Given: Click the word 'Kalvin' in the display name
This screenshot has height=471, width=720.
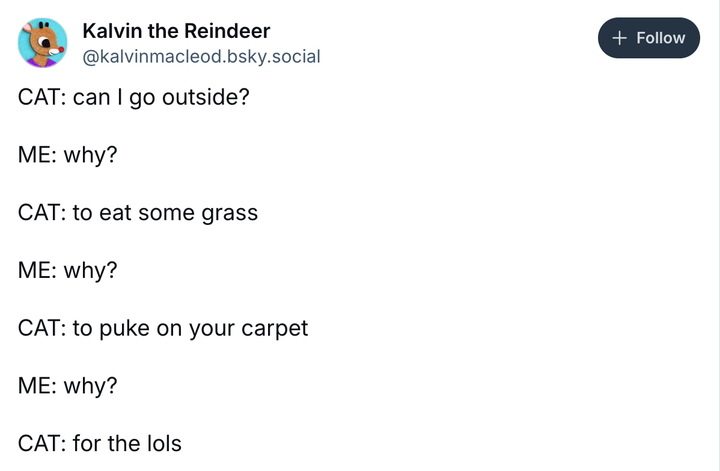Looking at the screenshot, I should point(112,31).
